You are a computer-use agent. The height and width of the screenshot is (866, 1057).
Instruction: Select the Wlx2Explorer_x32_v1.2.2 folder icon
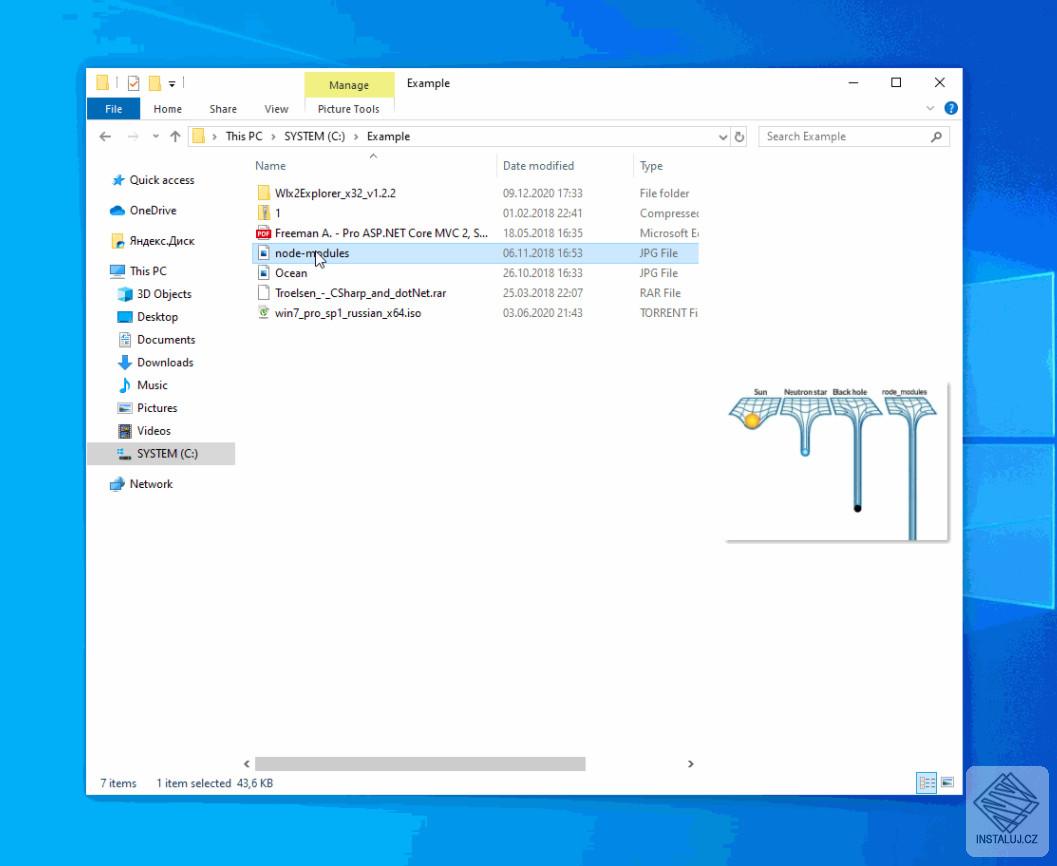264,193
